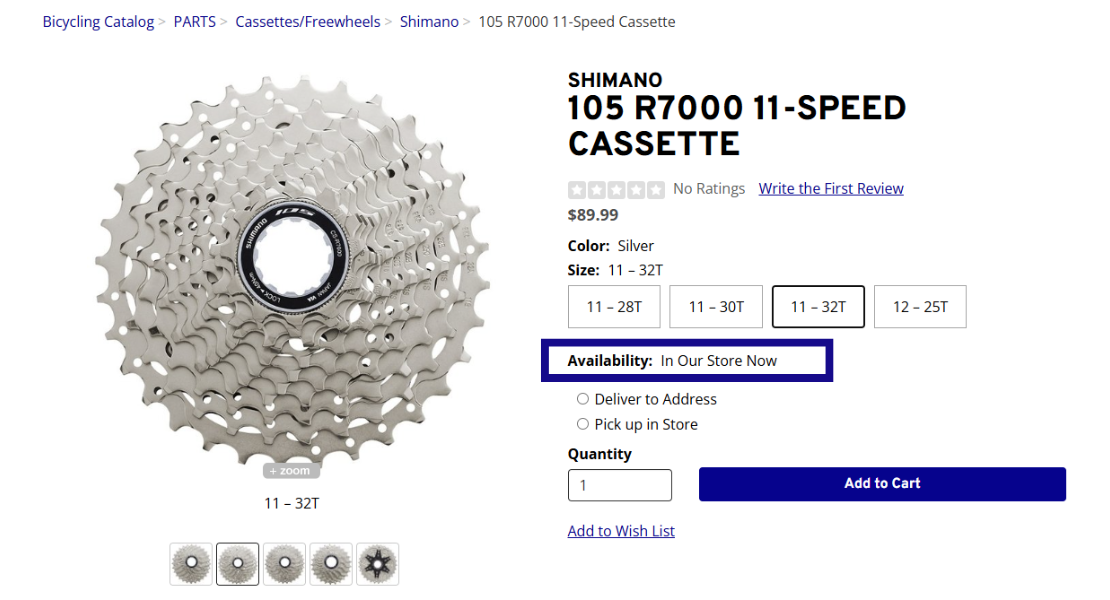
Task: Click the + zoom icon on product image
Action: click(289, 470)
